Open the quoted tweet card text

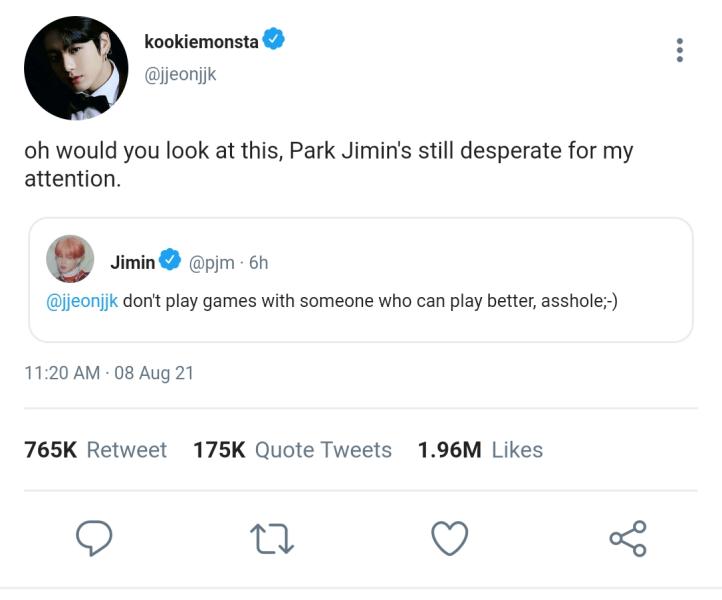coord(370,301)
